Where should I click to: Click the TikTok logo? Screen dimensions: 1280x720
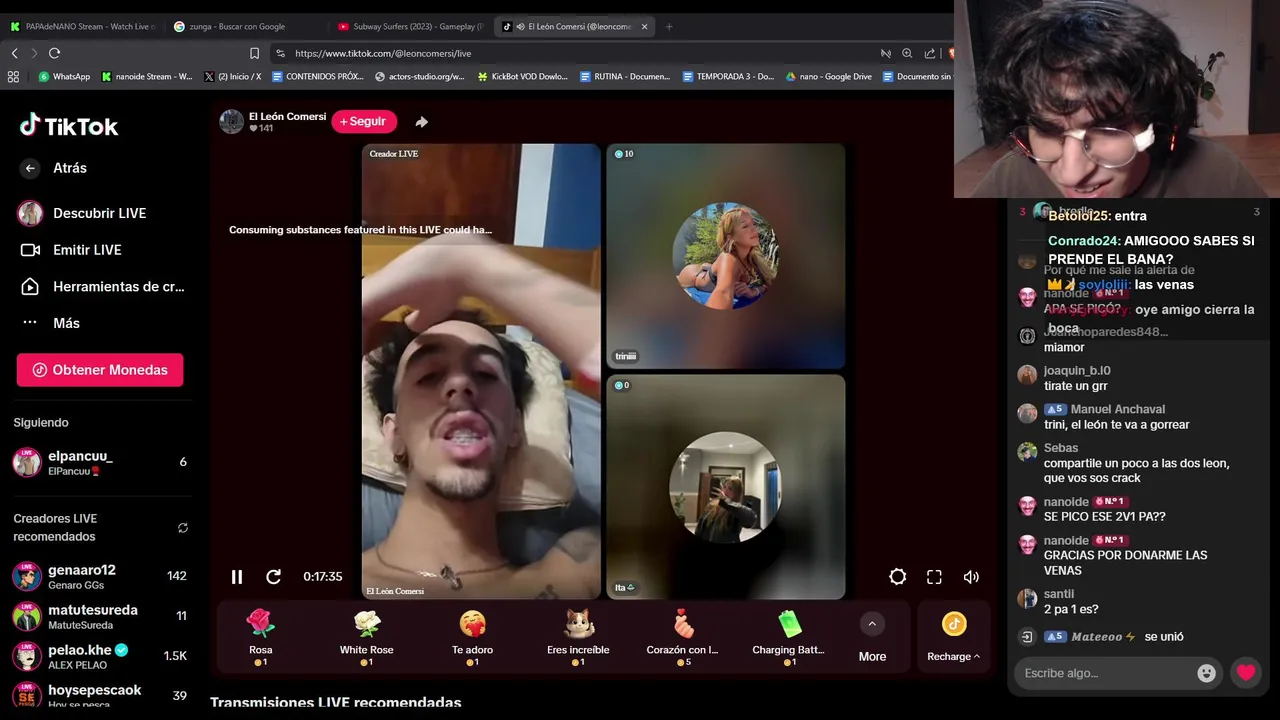(69, 126)
